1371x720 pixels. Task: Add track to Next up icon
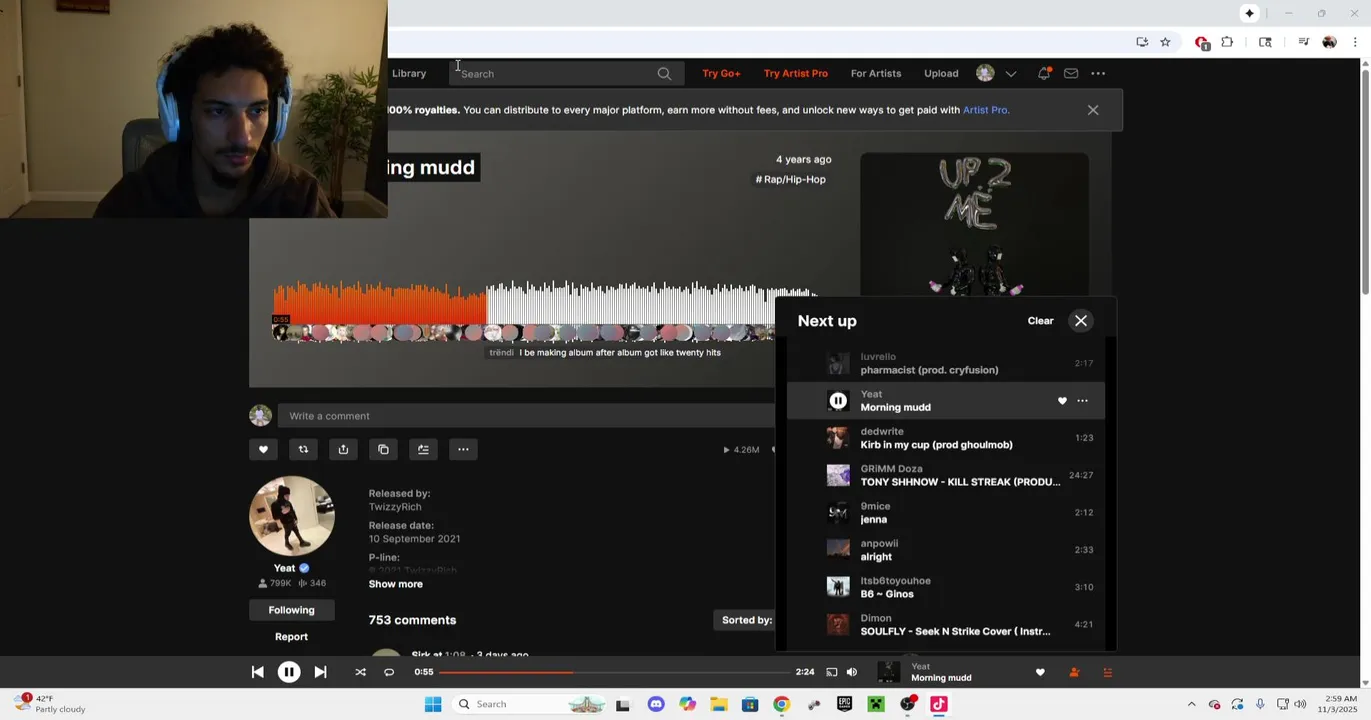pos(423,449)
